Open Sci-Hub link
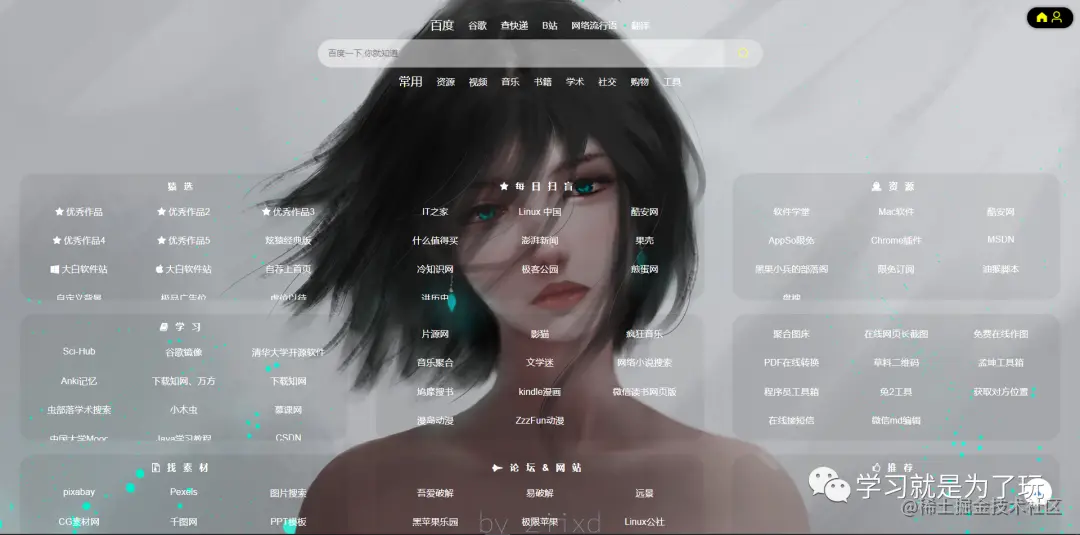The width and height of the screenshot is (1080, 535). 79,351
